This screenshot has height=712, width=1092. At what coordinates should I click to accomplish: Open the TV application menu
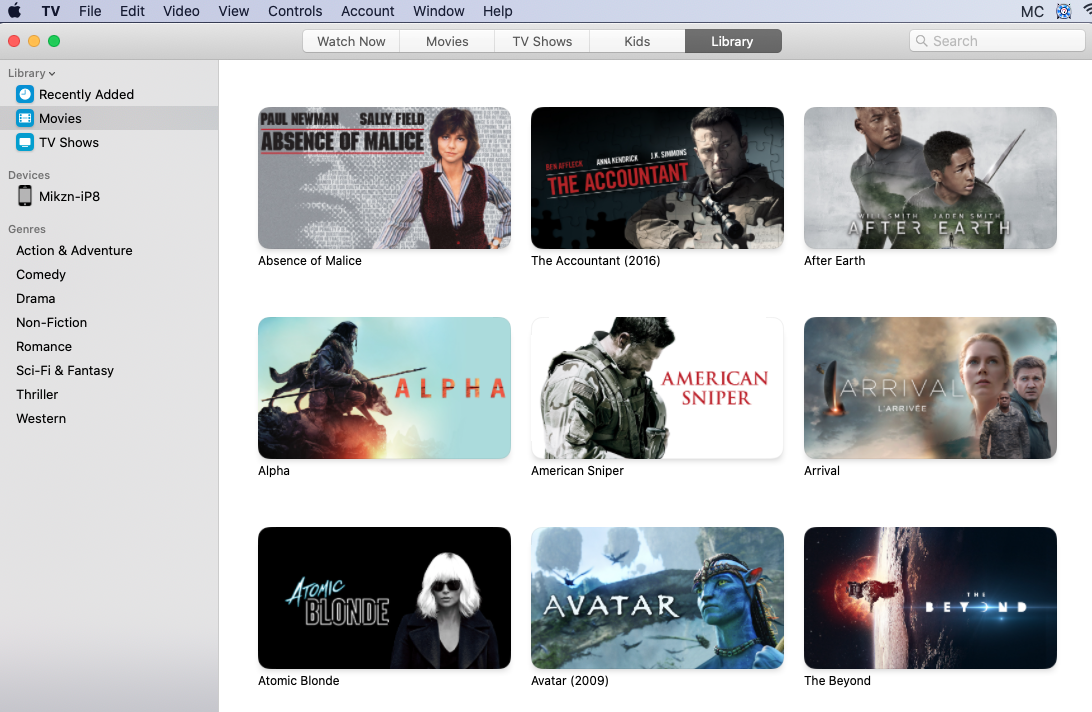(51, 11)
